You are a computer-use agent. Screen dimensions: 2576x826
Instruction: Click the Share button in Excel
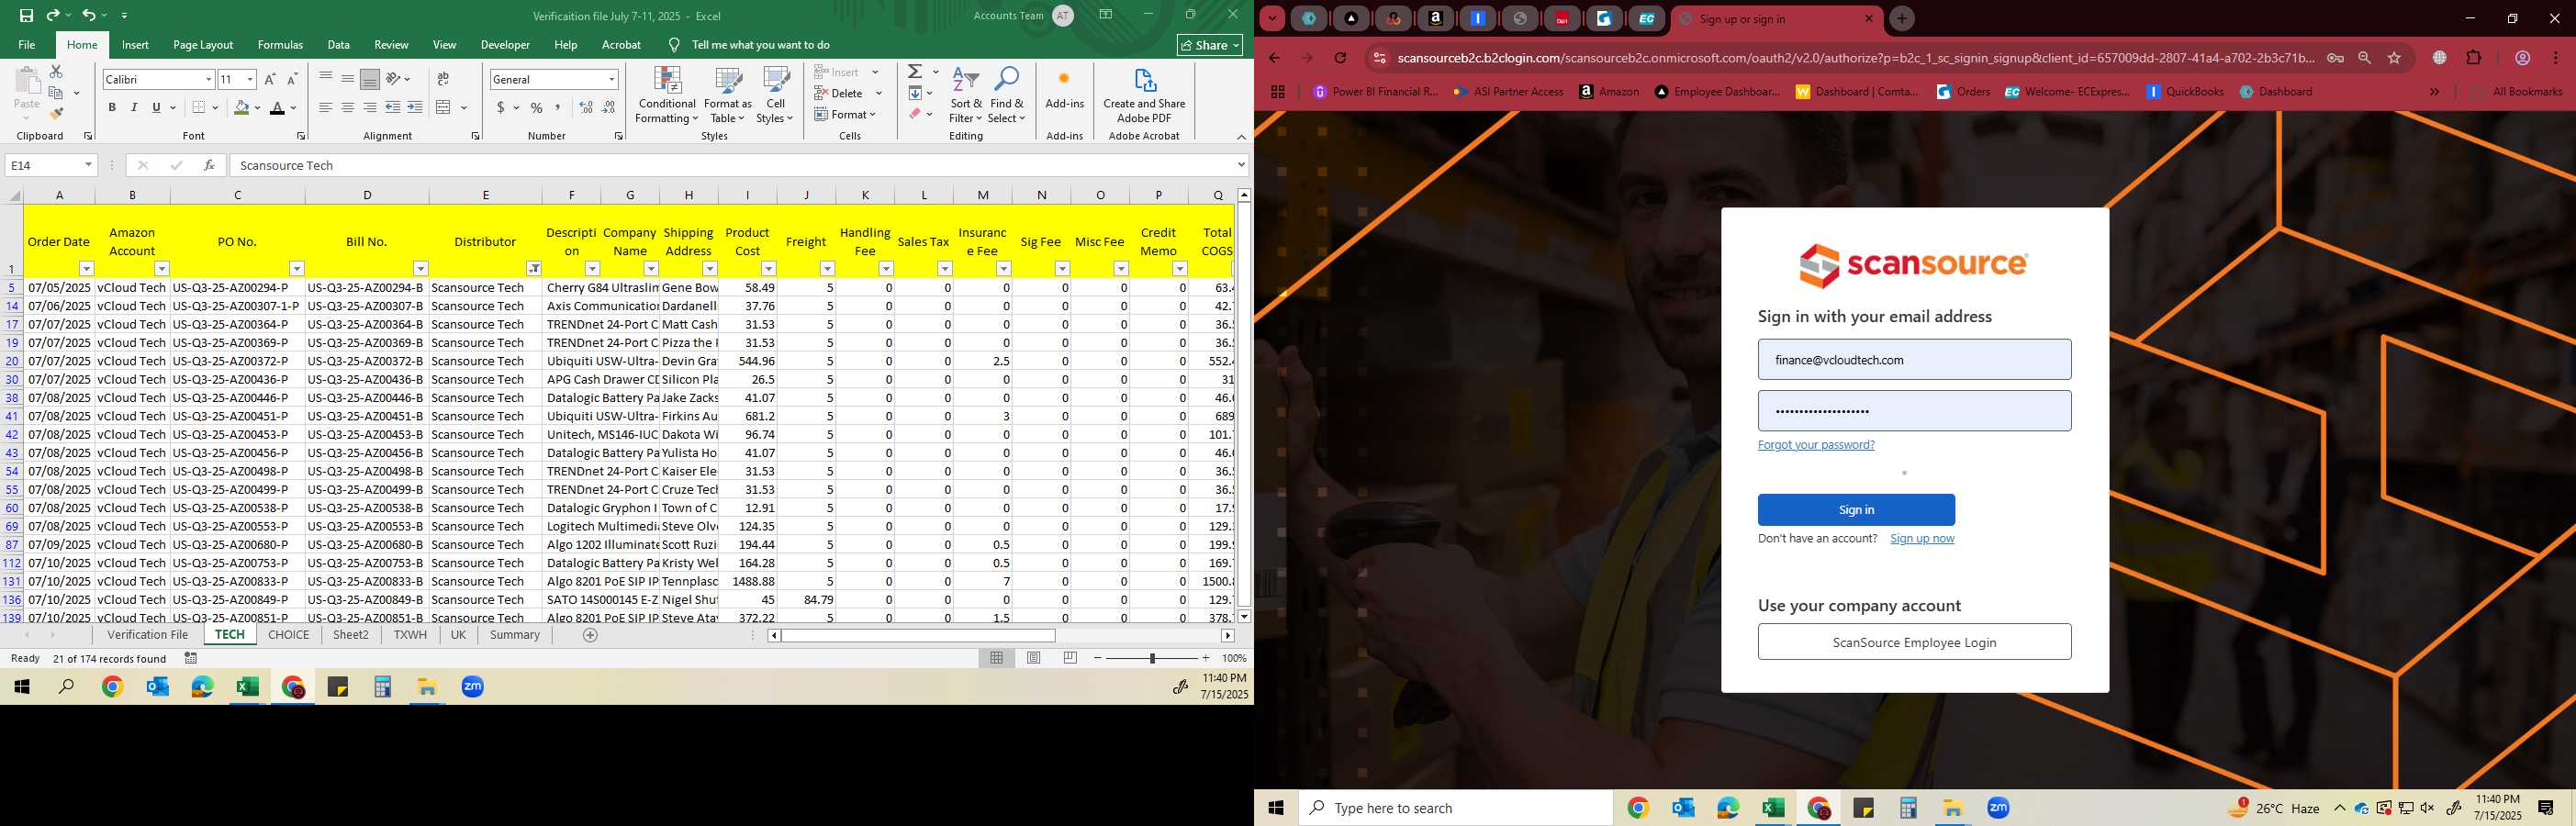coord(1209,45)
